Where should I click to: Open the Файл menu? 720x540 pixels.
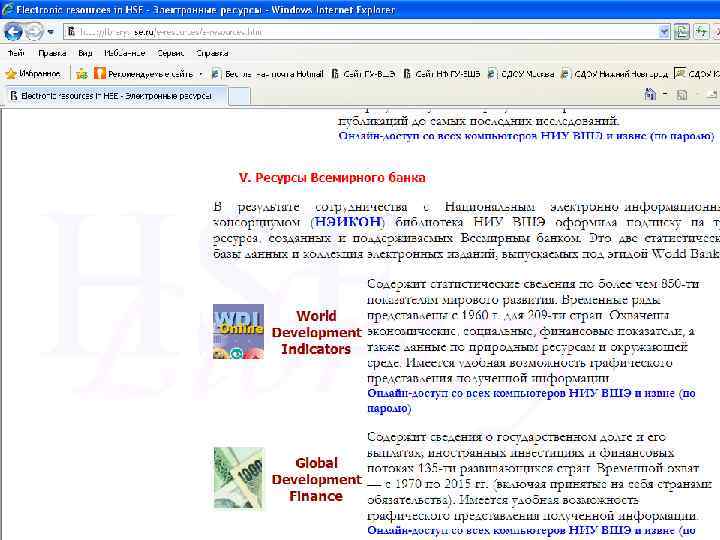coord(17,53)
